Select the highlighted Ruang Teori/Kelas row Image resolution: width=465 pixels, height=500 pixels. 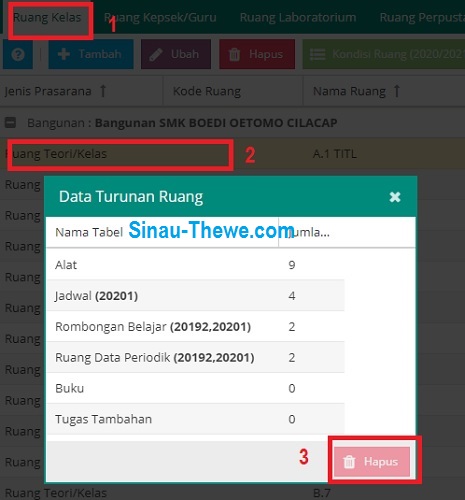(232, 154)
